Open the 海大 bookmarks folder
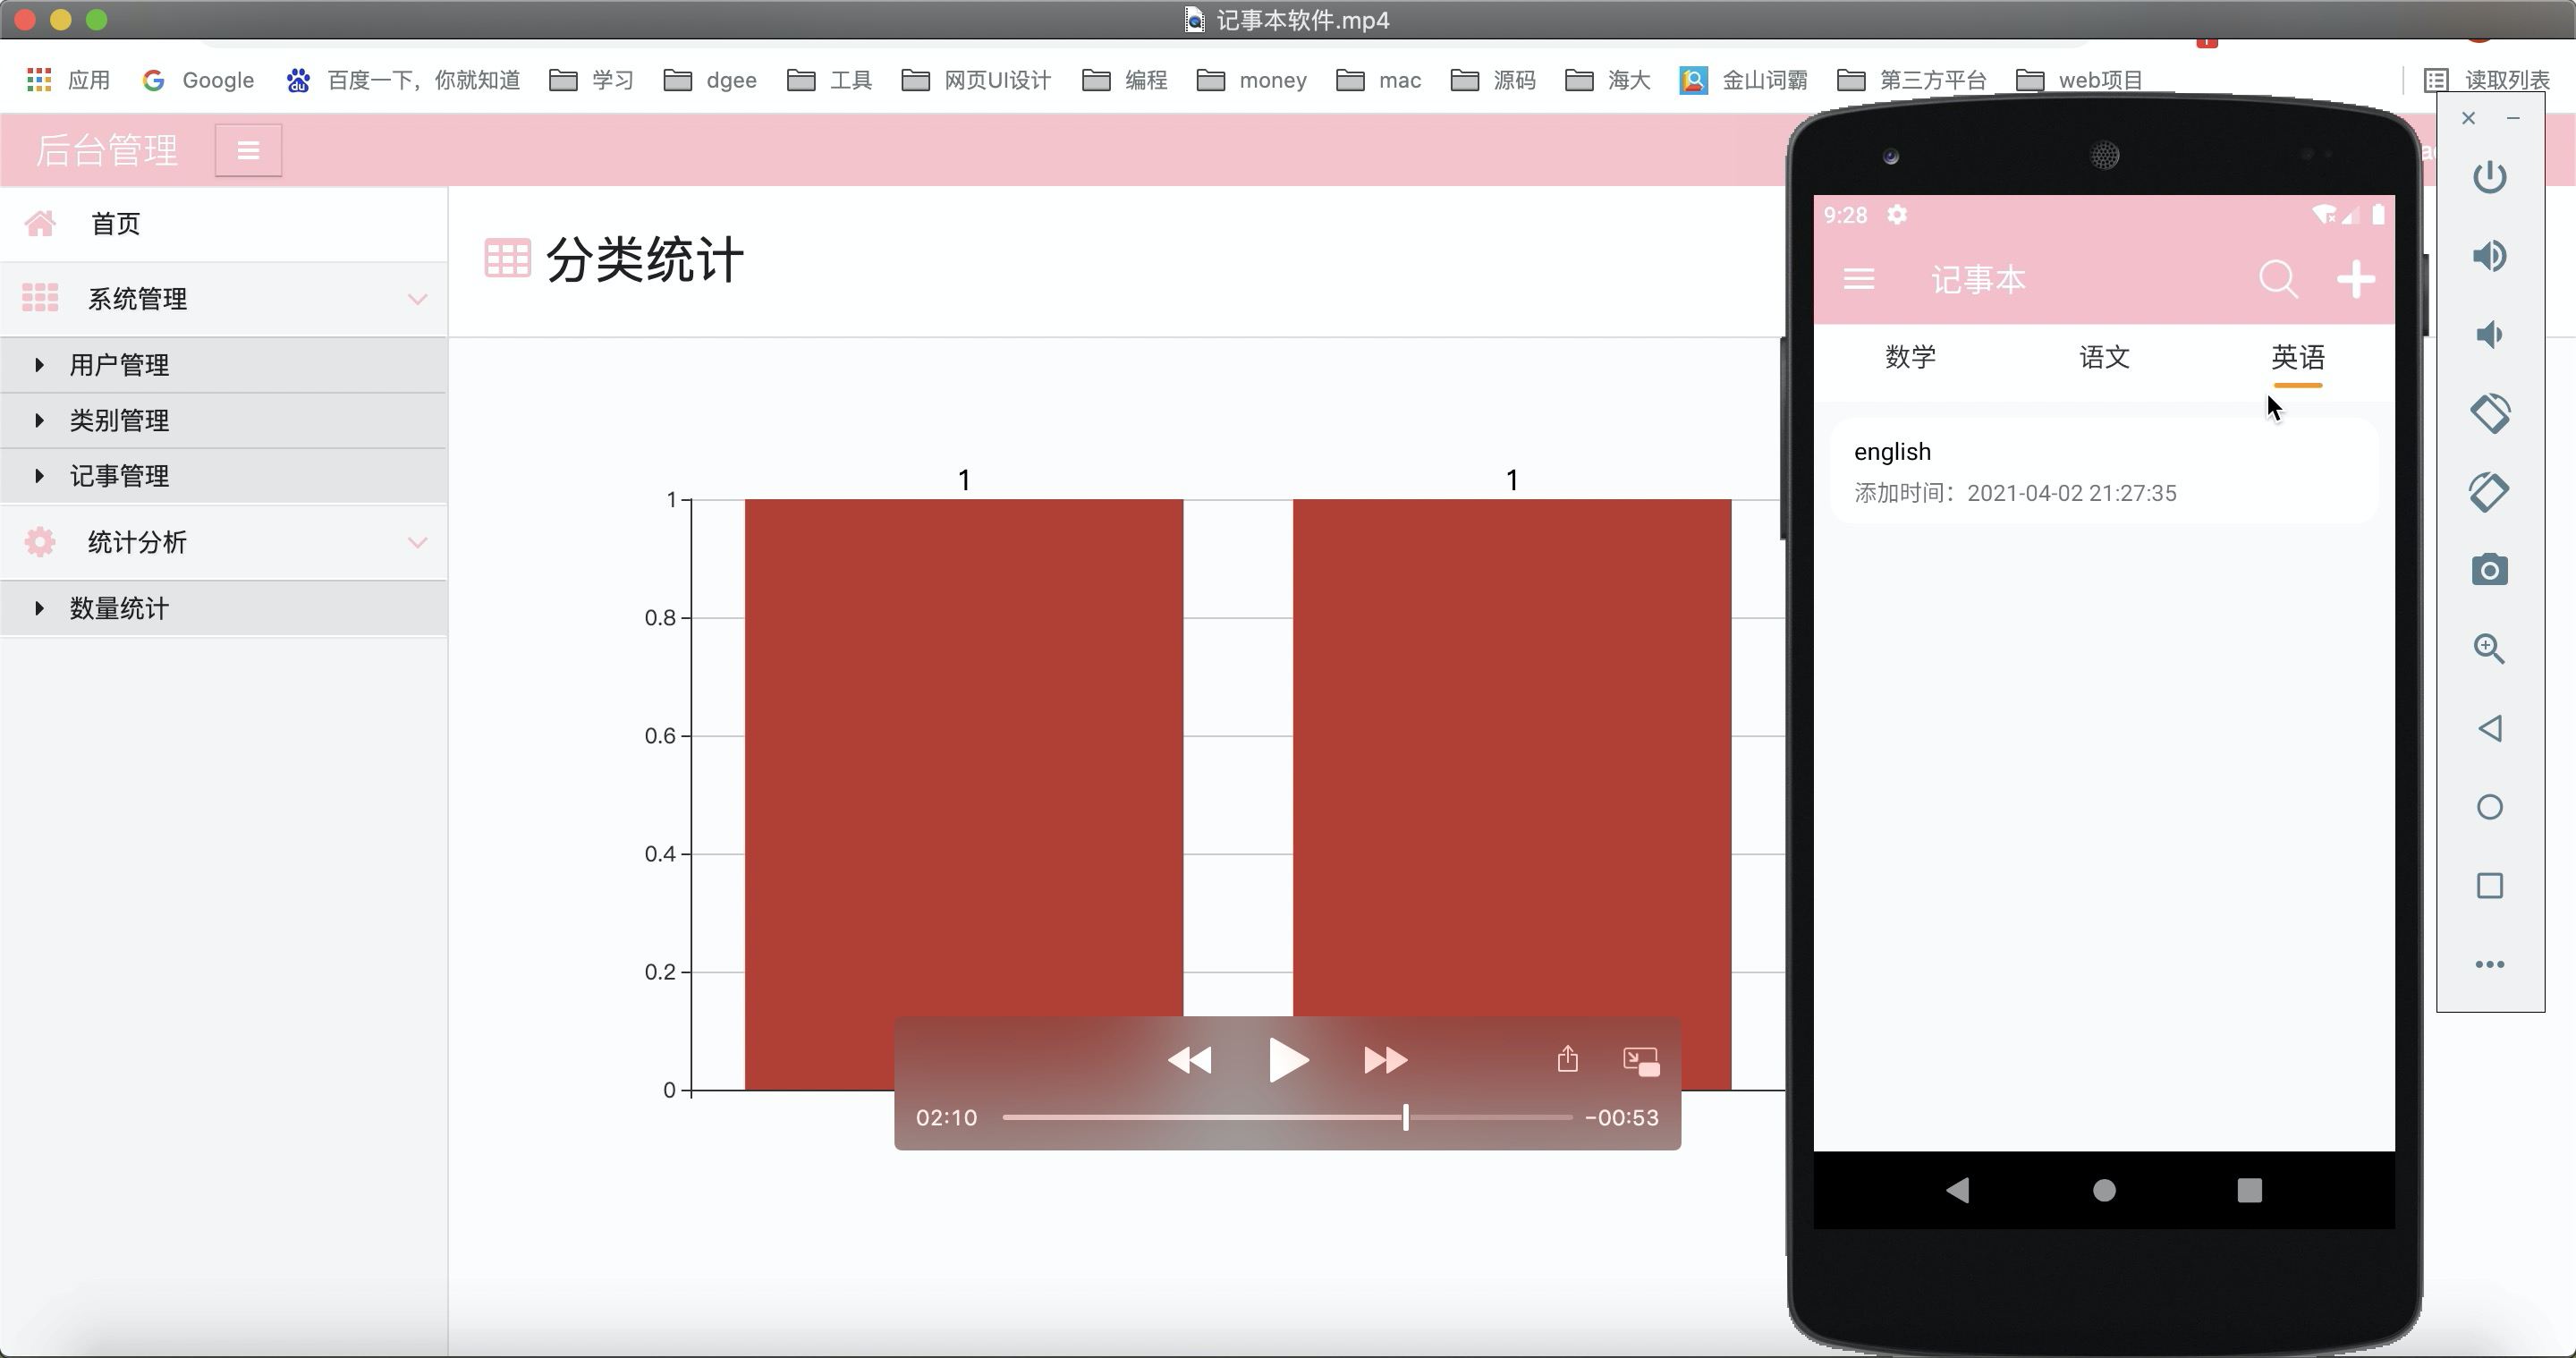Image resolution: width=2576 pixels, height=1358 pixels. pyautogui.click(x=1608, y=80)
